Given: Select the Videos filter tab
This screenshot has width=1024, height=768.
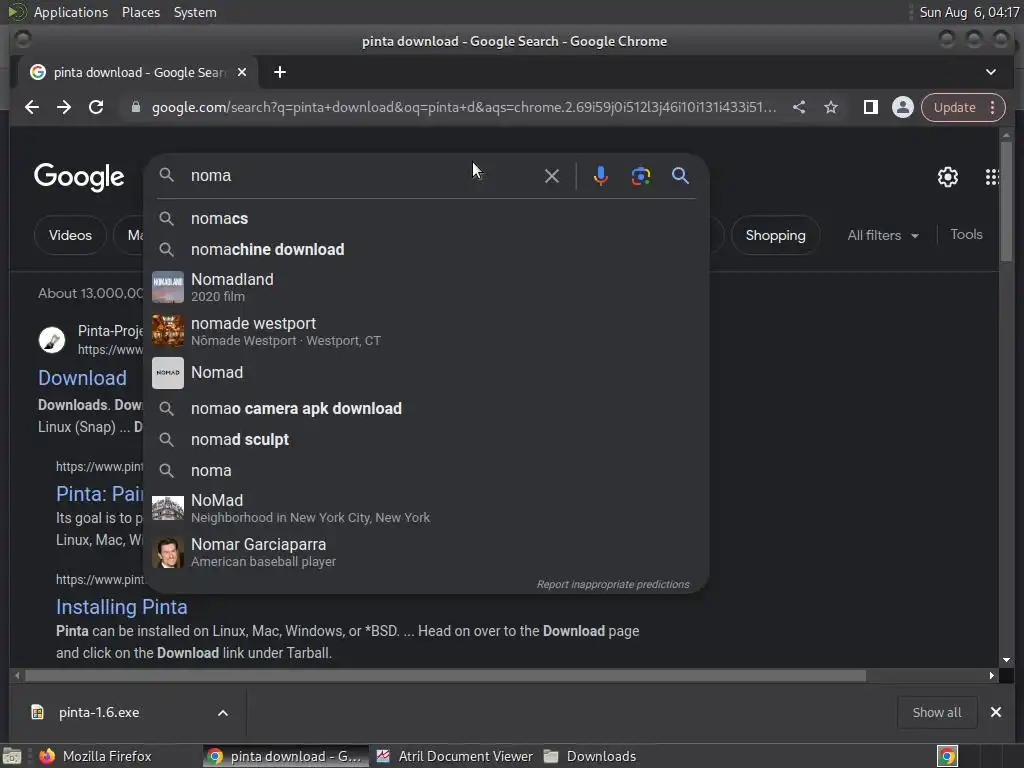Looking at the screenshot, I should pyautogui.click(x=70, y=235).
